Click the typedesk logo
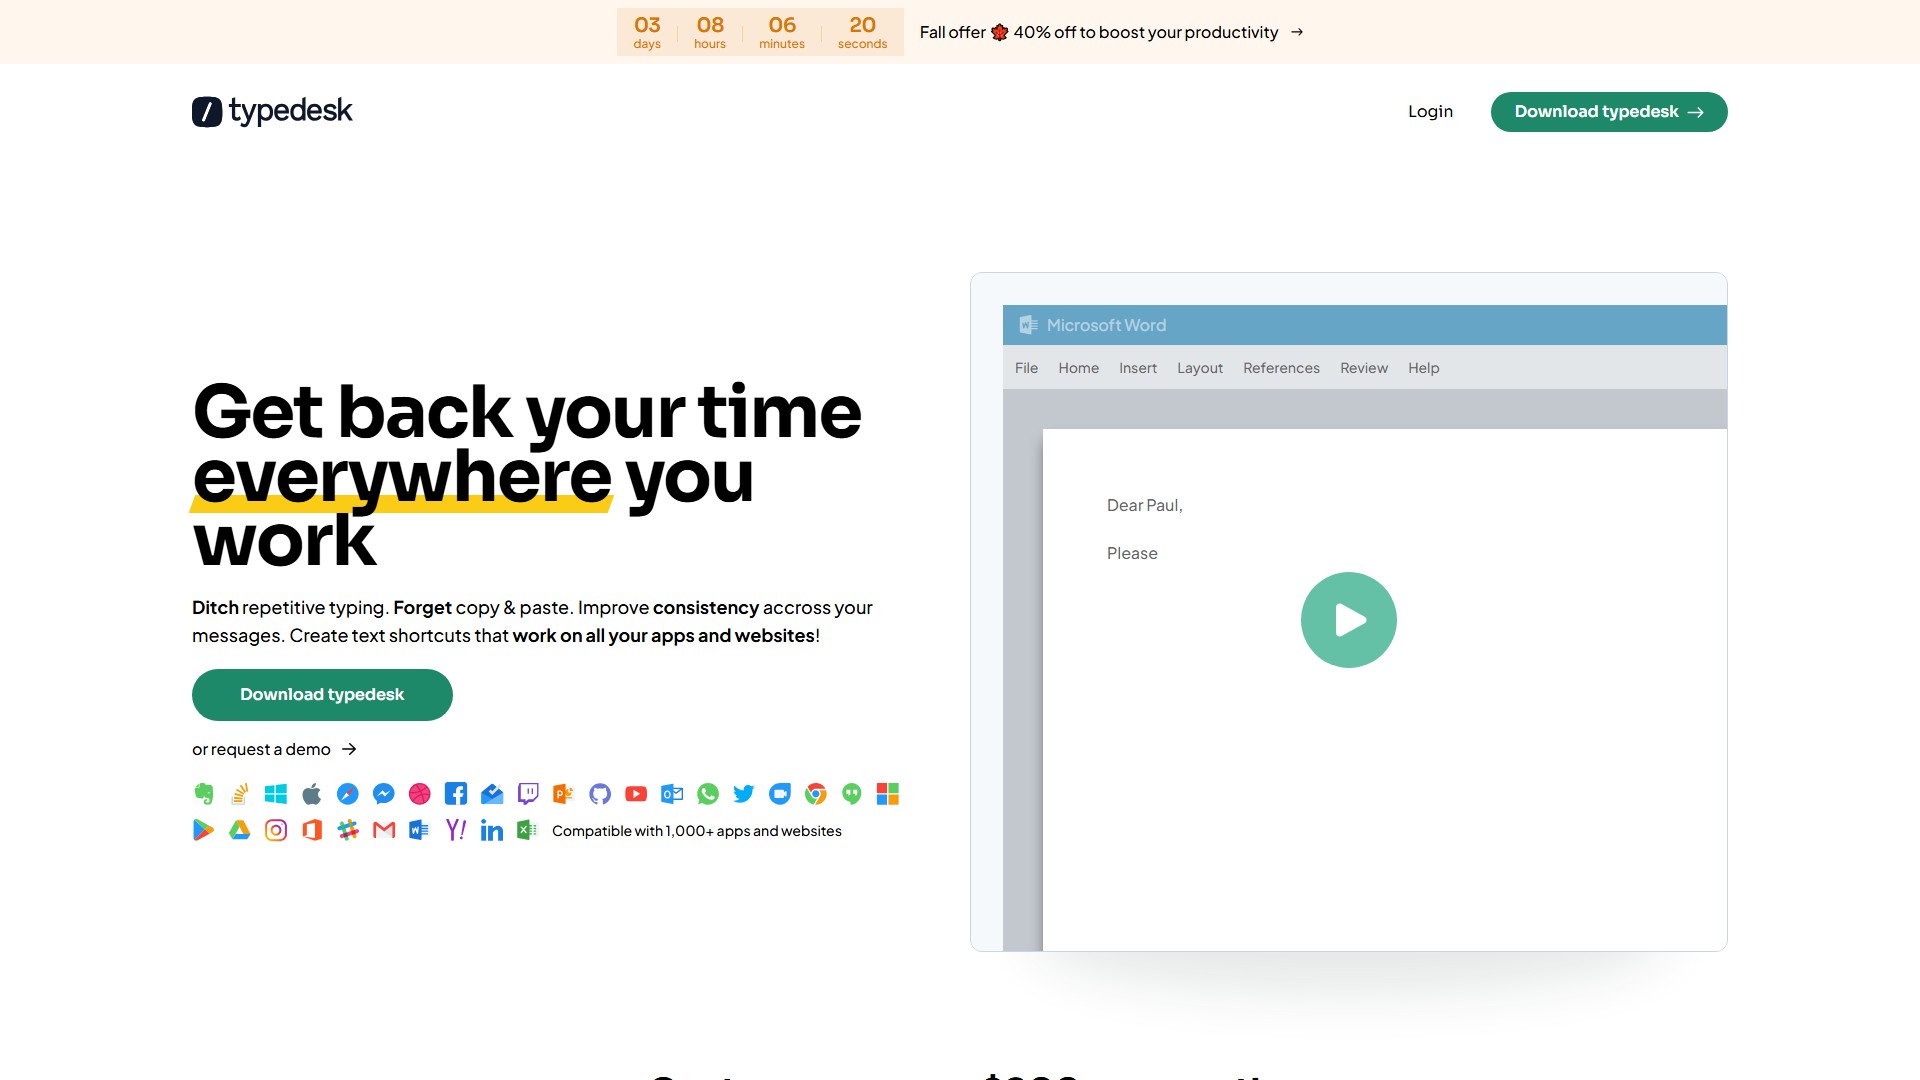 coord(271,111)
